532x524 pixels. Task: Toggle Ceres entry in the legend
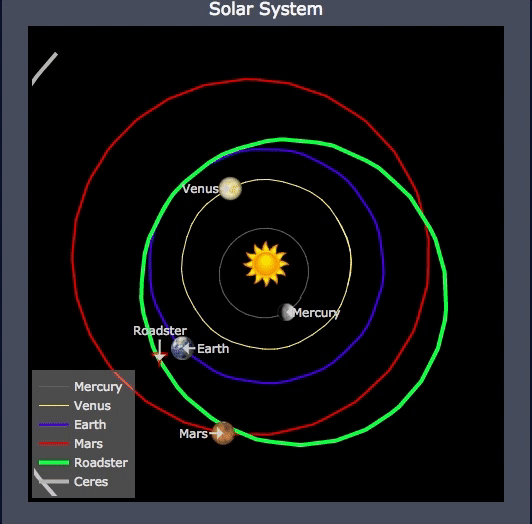[x=73, y=482]
